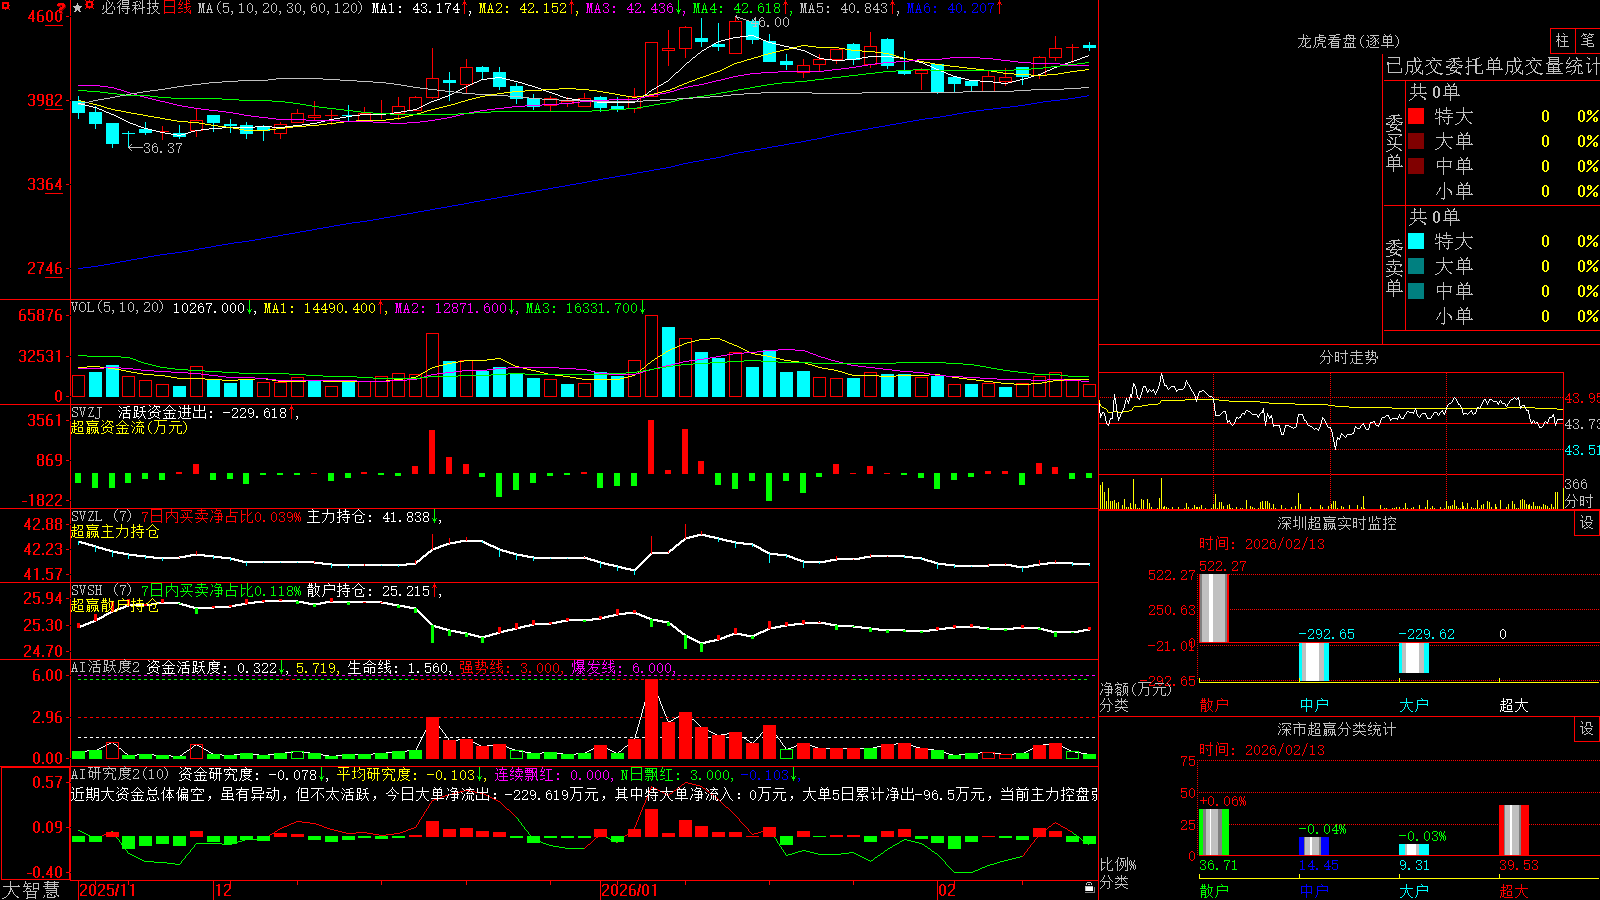Click the 02 month timeline marker
1600x900 pixels.
pos(946,890)
